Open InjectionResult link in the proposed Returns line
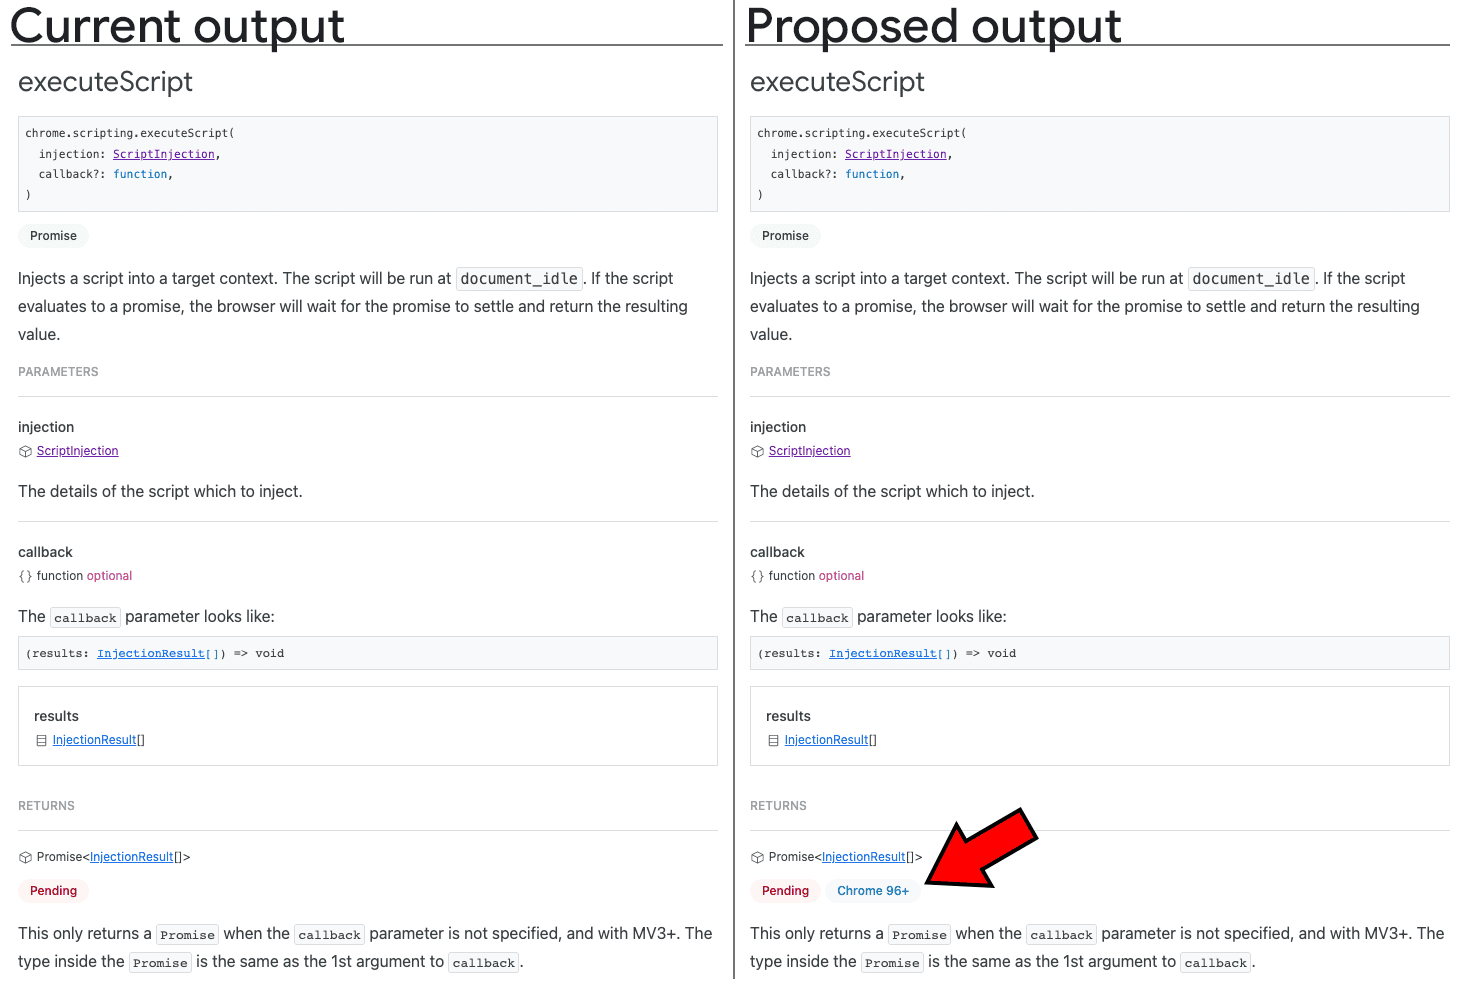 [863, 856]
